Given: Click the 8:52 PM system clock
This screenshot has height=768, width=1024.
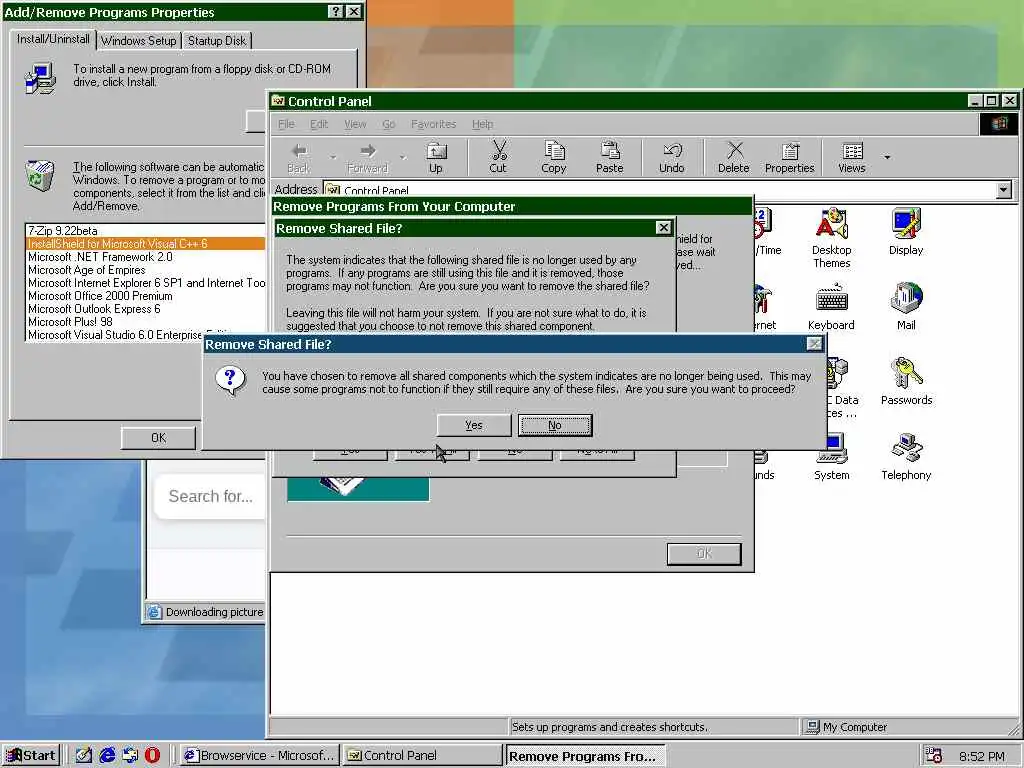Looking at the screenshot, I should click(x=982, y=756).
